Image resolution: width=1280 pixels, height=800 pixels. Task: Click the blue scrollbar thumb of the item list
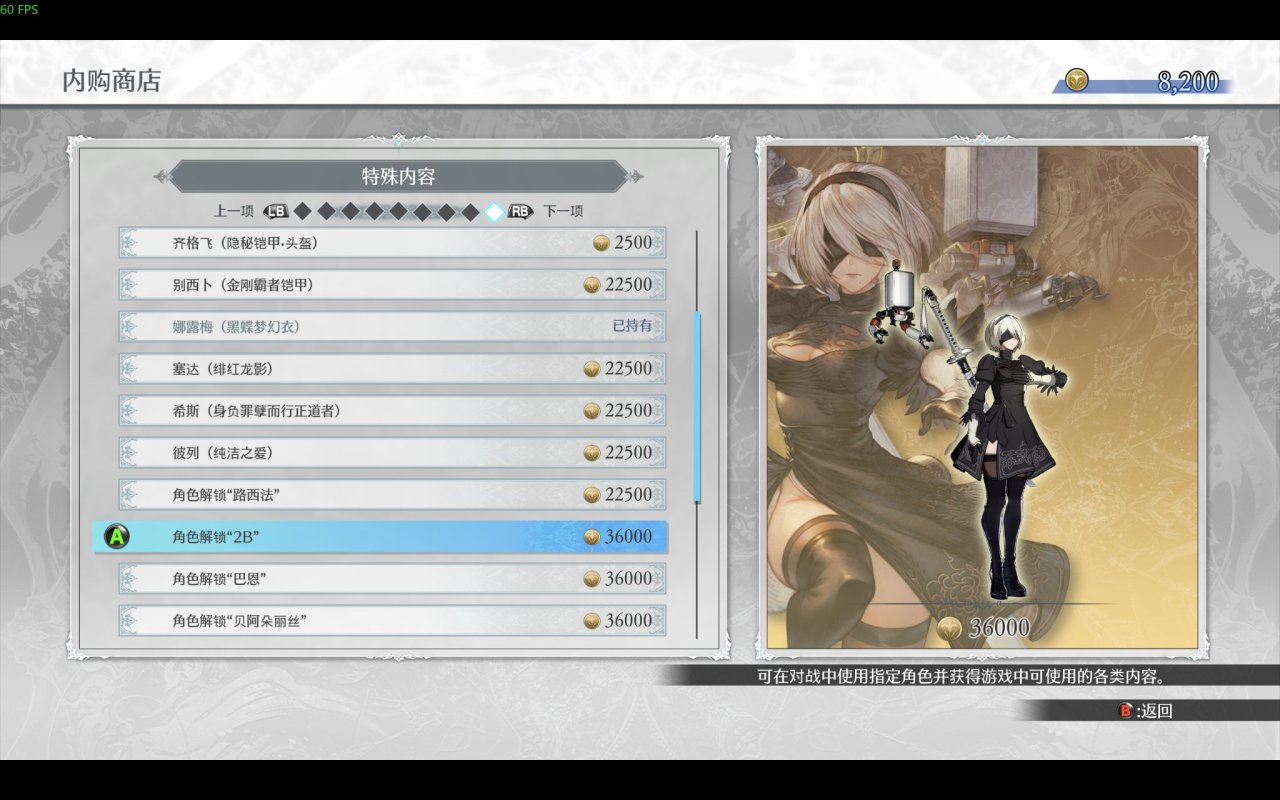(697, 408)
